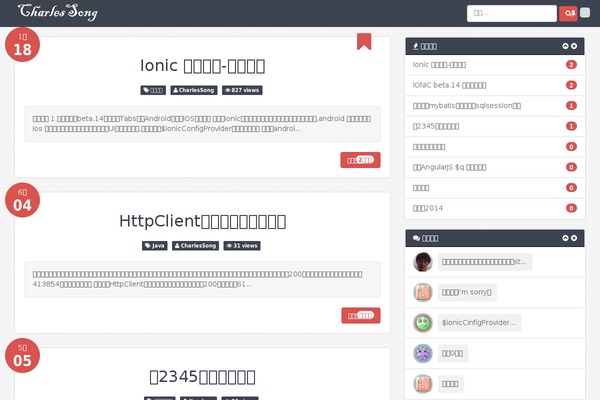Click the 827 views badge
This screenshot has height=400, width=600.
click(242, 90)
